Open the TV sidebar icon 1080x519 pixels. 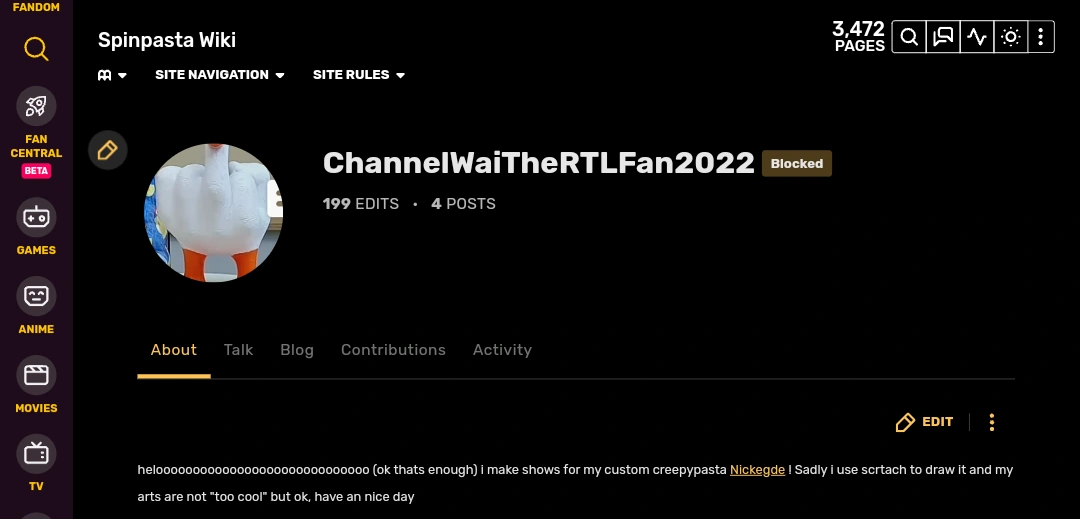(x=36, y=454)
